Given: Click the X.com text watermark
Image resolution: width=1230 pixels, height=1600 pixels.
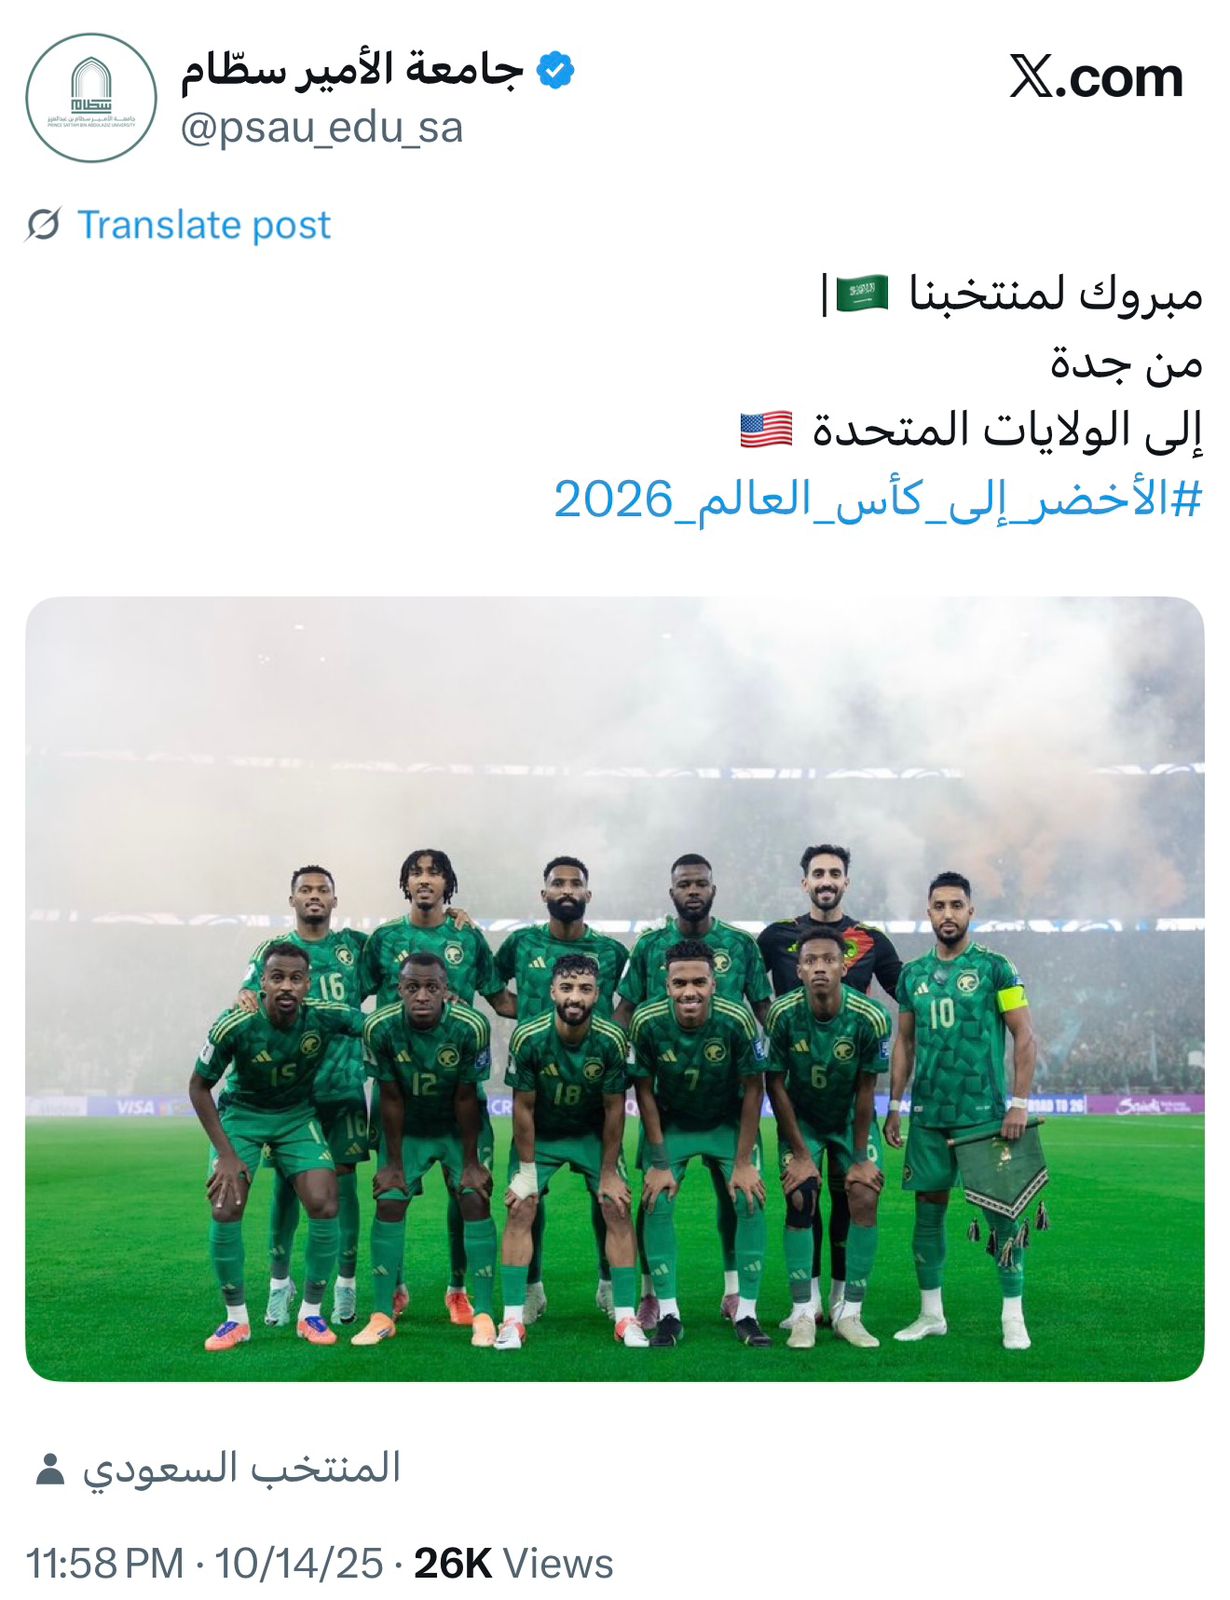Looking at the screenshot, I should tap(1096, 77).
